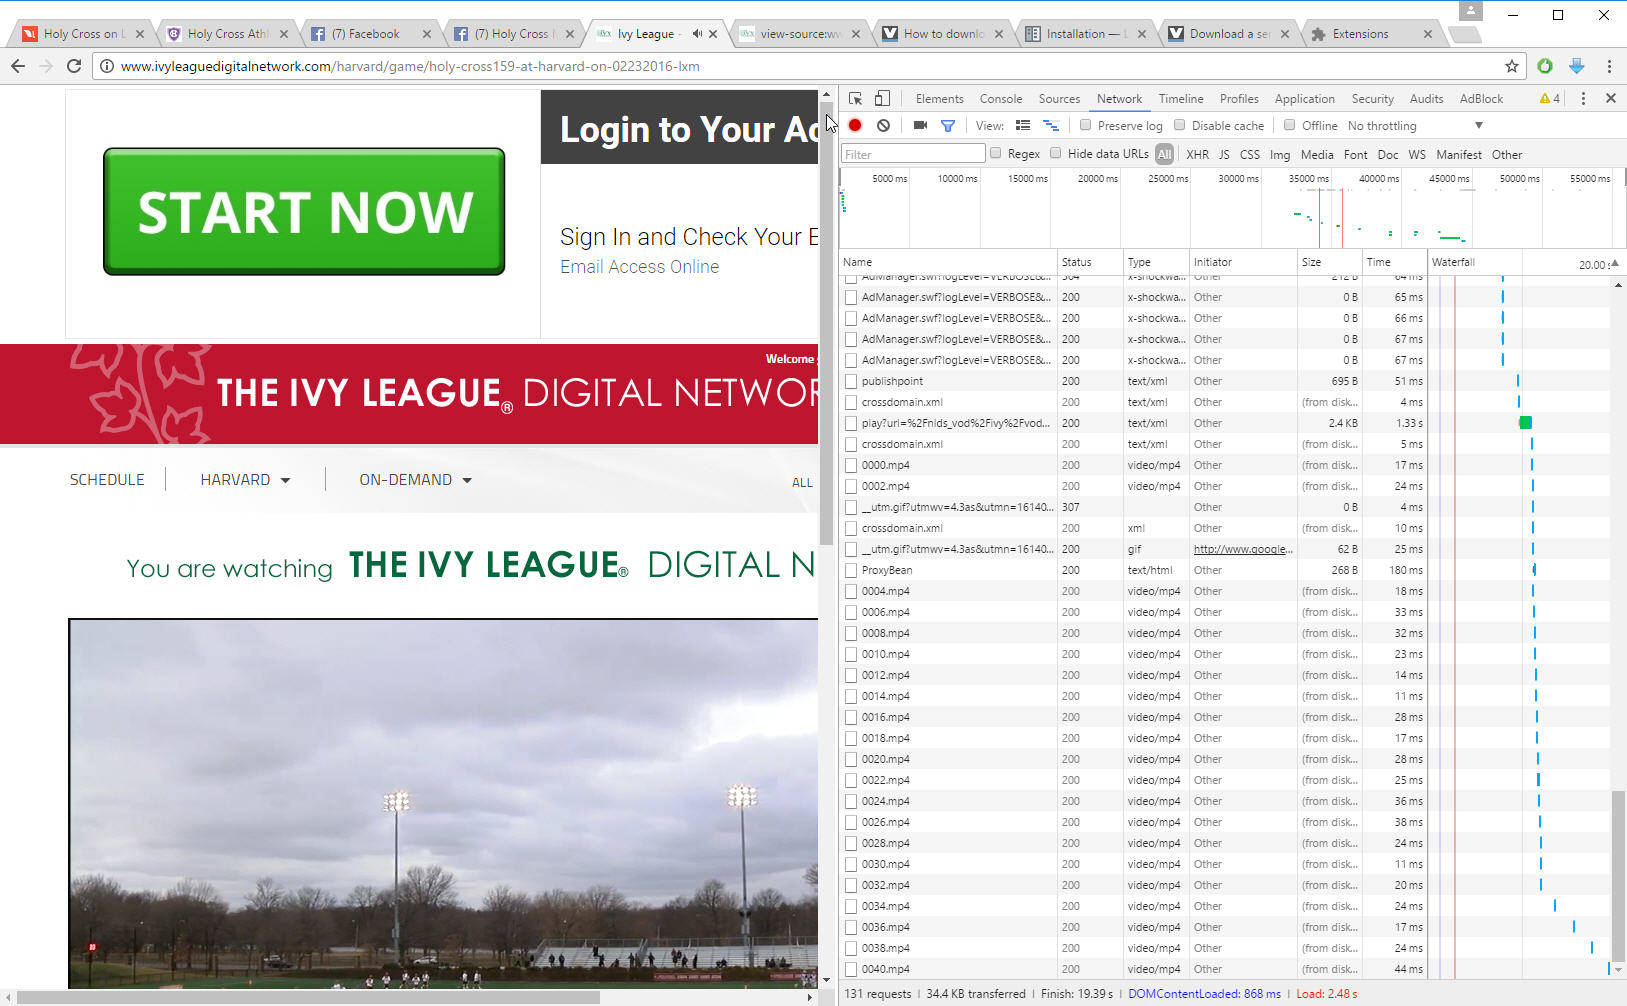
Task: Check the Offline checkbox
Action: coord(1289,125)
